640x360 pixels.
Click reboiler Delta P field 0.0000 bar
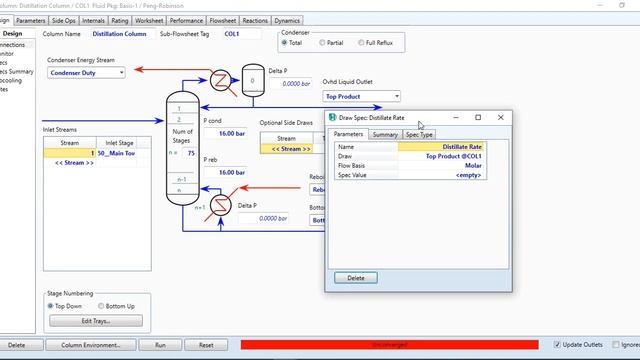tap(264, 218)
